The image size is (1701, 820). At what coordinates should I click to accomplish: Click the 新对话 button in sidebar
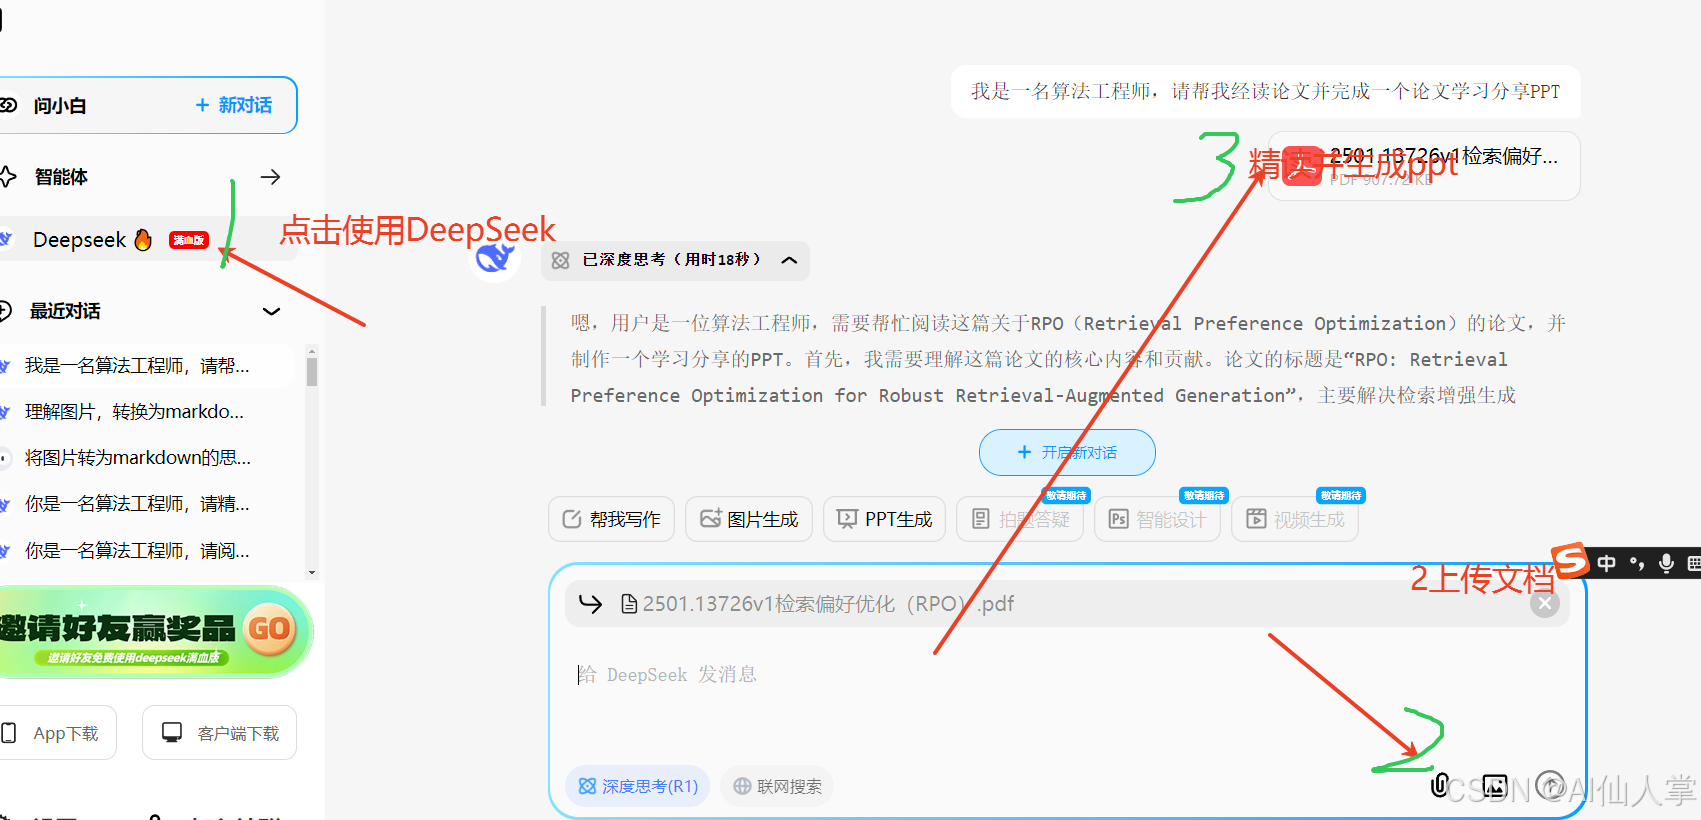click(x=234, y=105)
